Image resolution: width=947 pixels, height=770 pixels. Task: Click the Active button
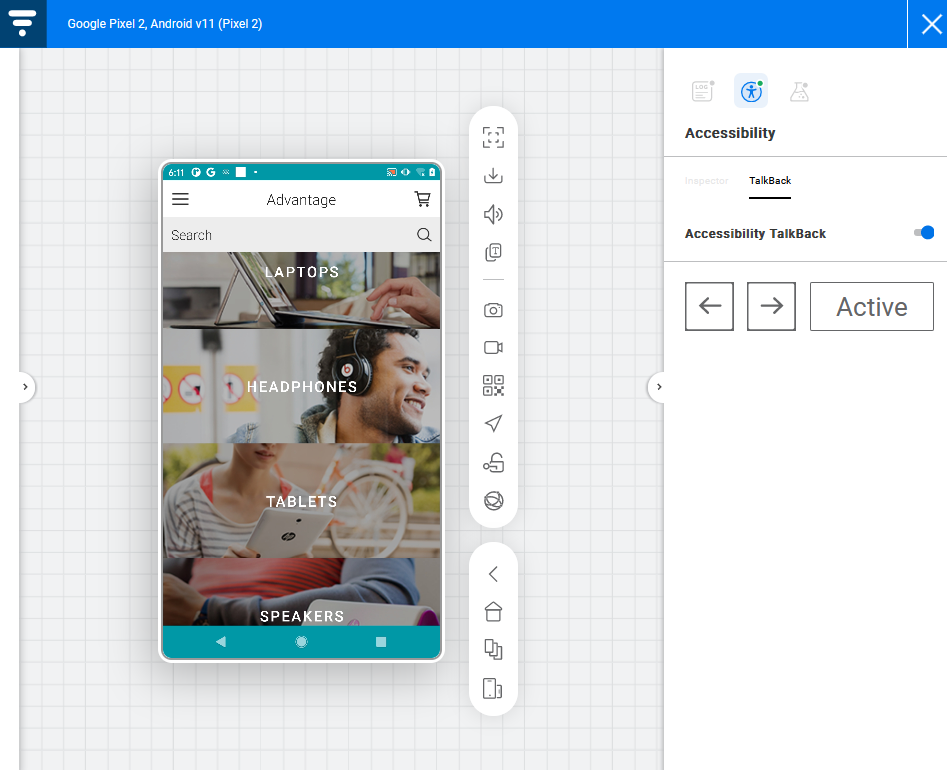[x=871, y=306]
